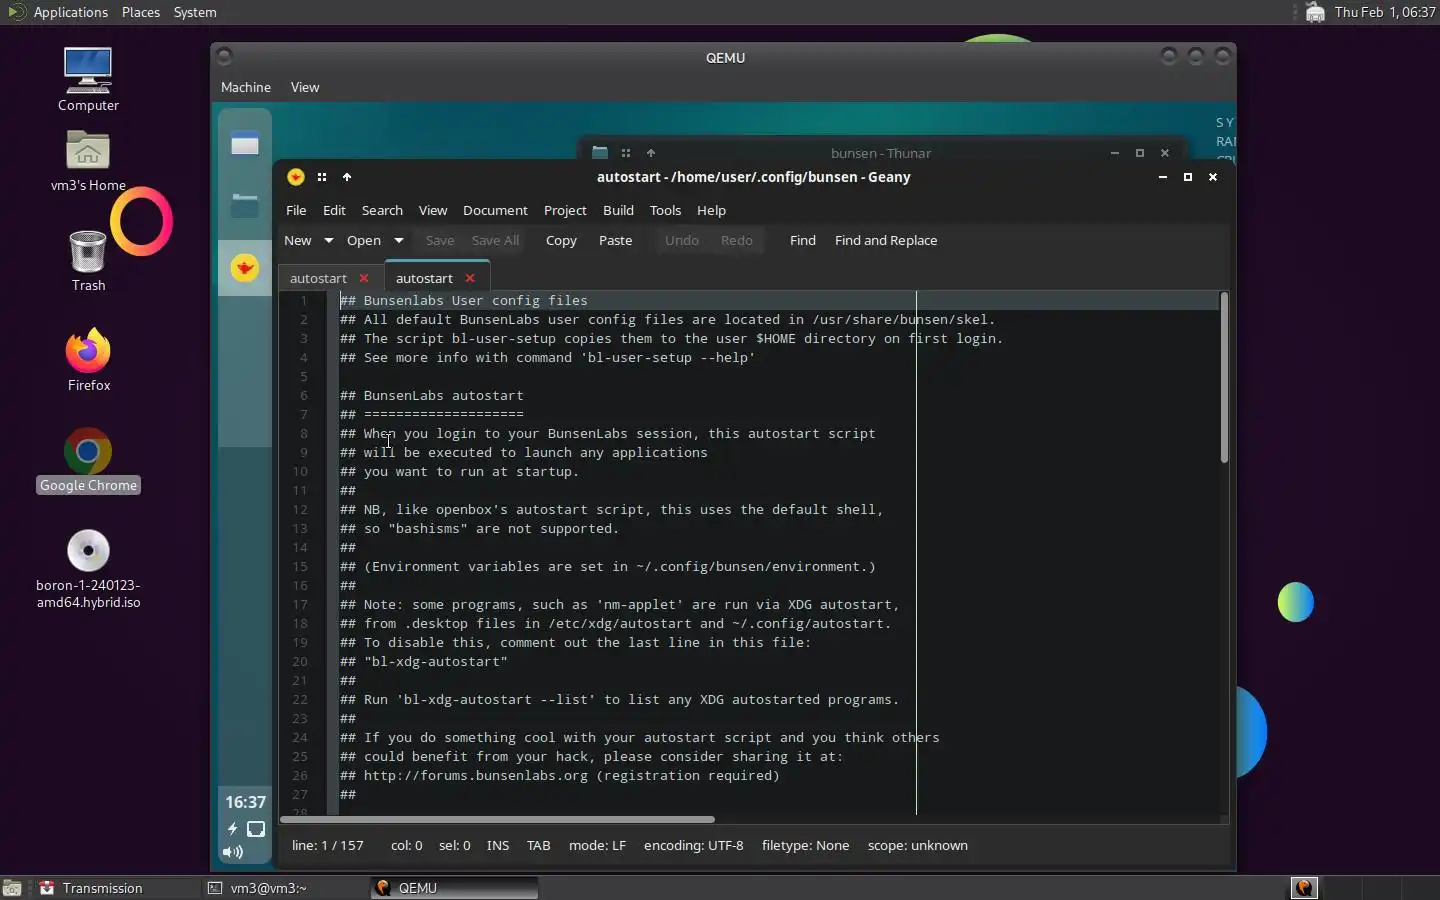Screen dimensions: 1440x900
Task: Open the Edit menu in Geany
Action: [x=334, y=210]
